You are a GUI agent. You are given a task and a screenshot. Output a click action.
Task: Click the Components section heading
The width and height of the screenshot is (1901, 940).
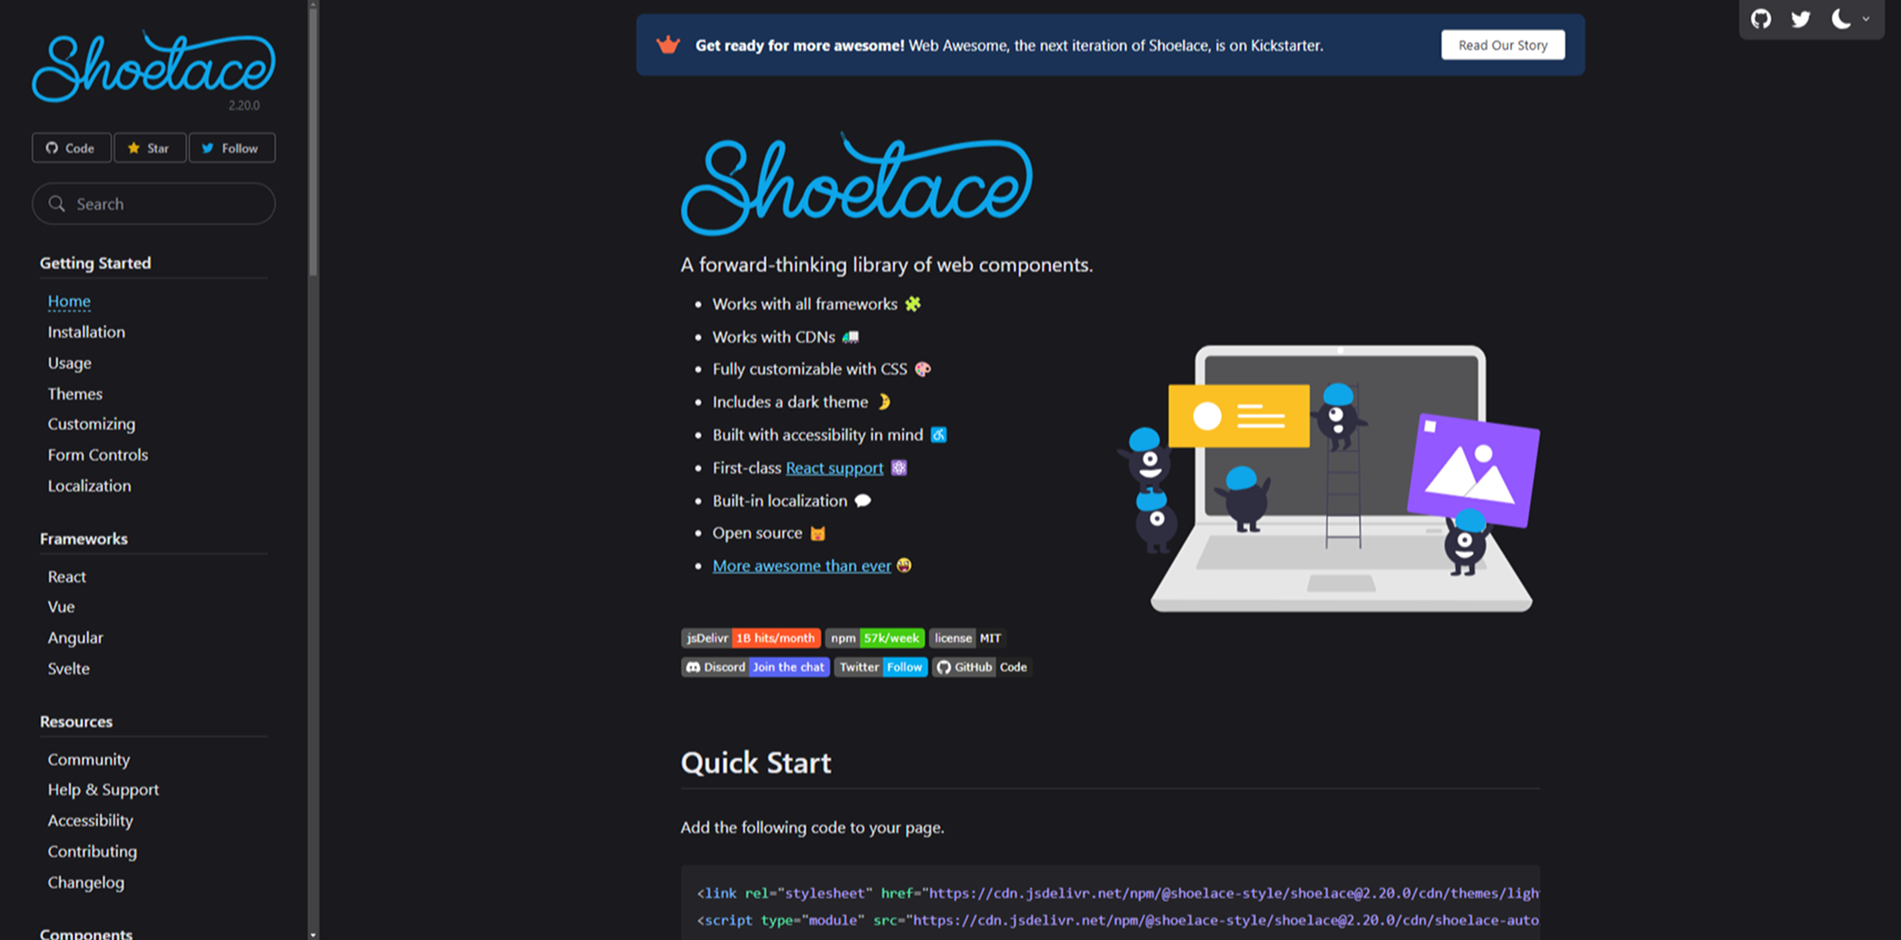86,933
